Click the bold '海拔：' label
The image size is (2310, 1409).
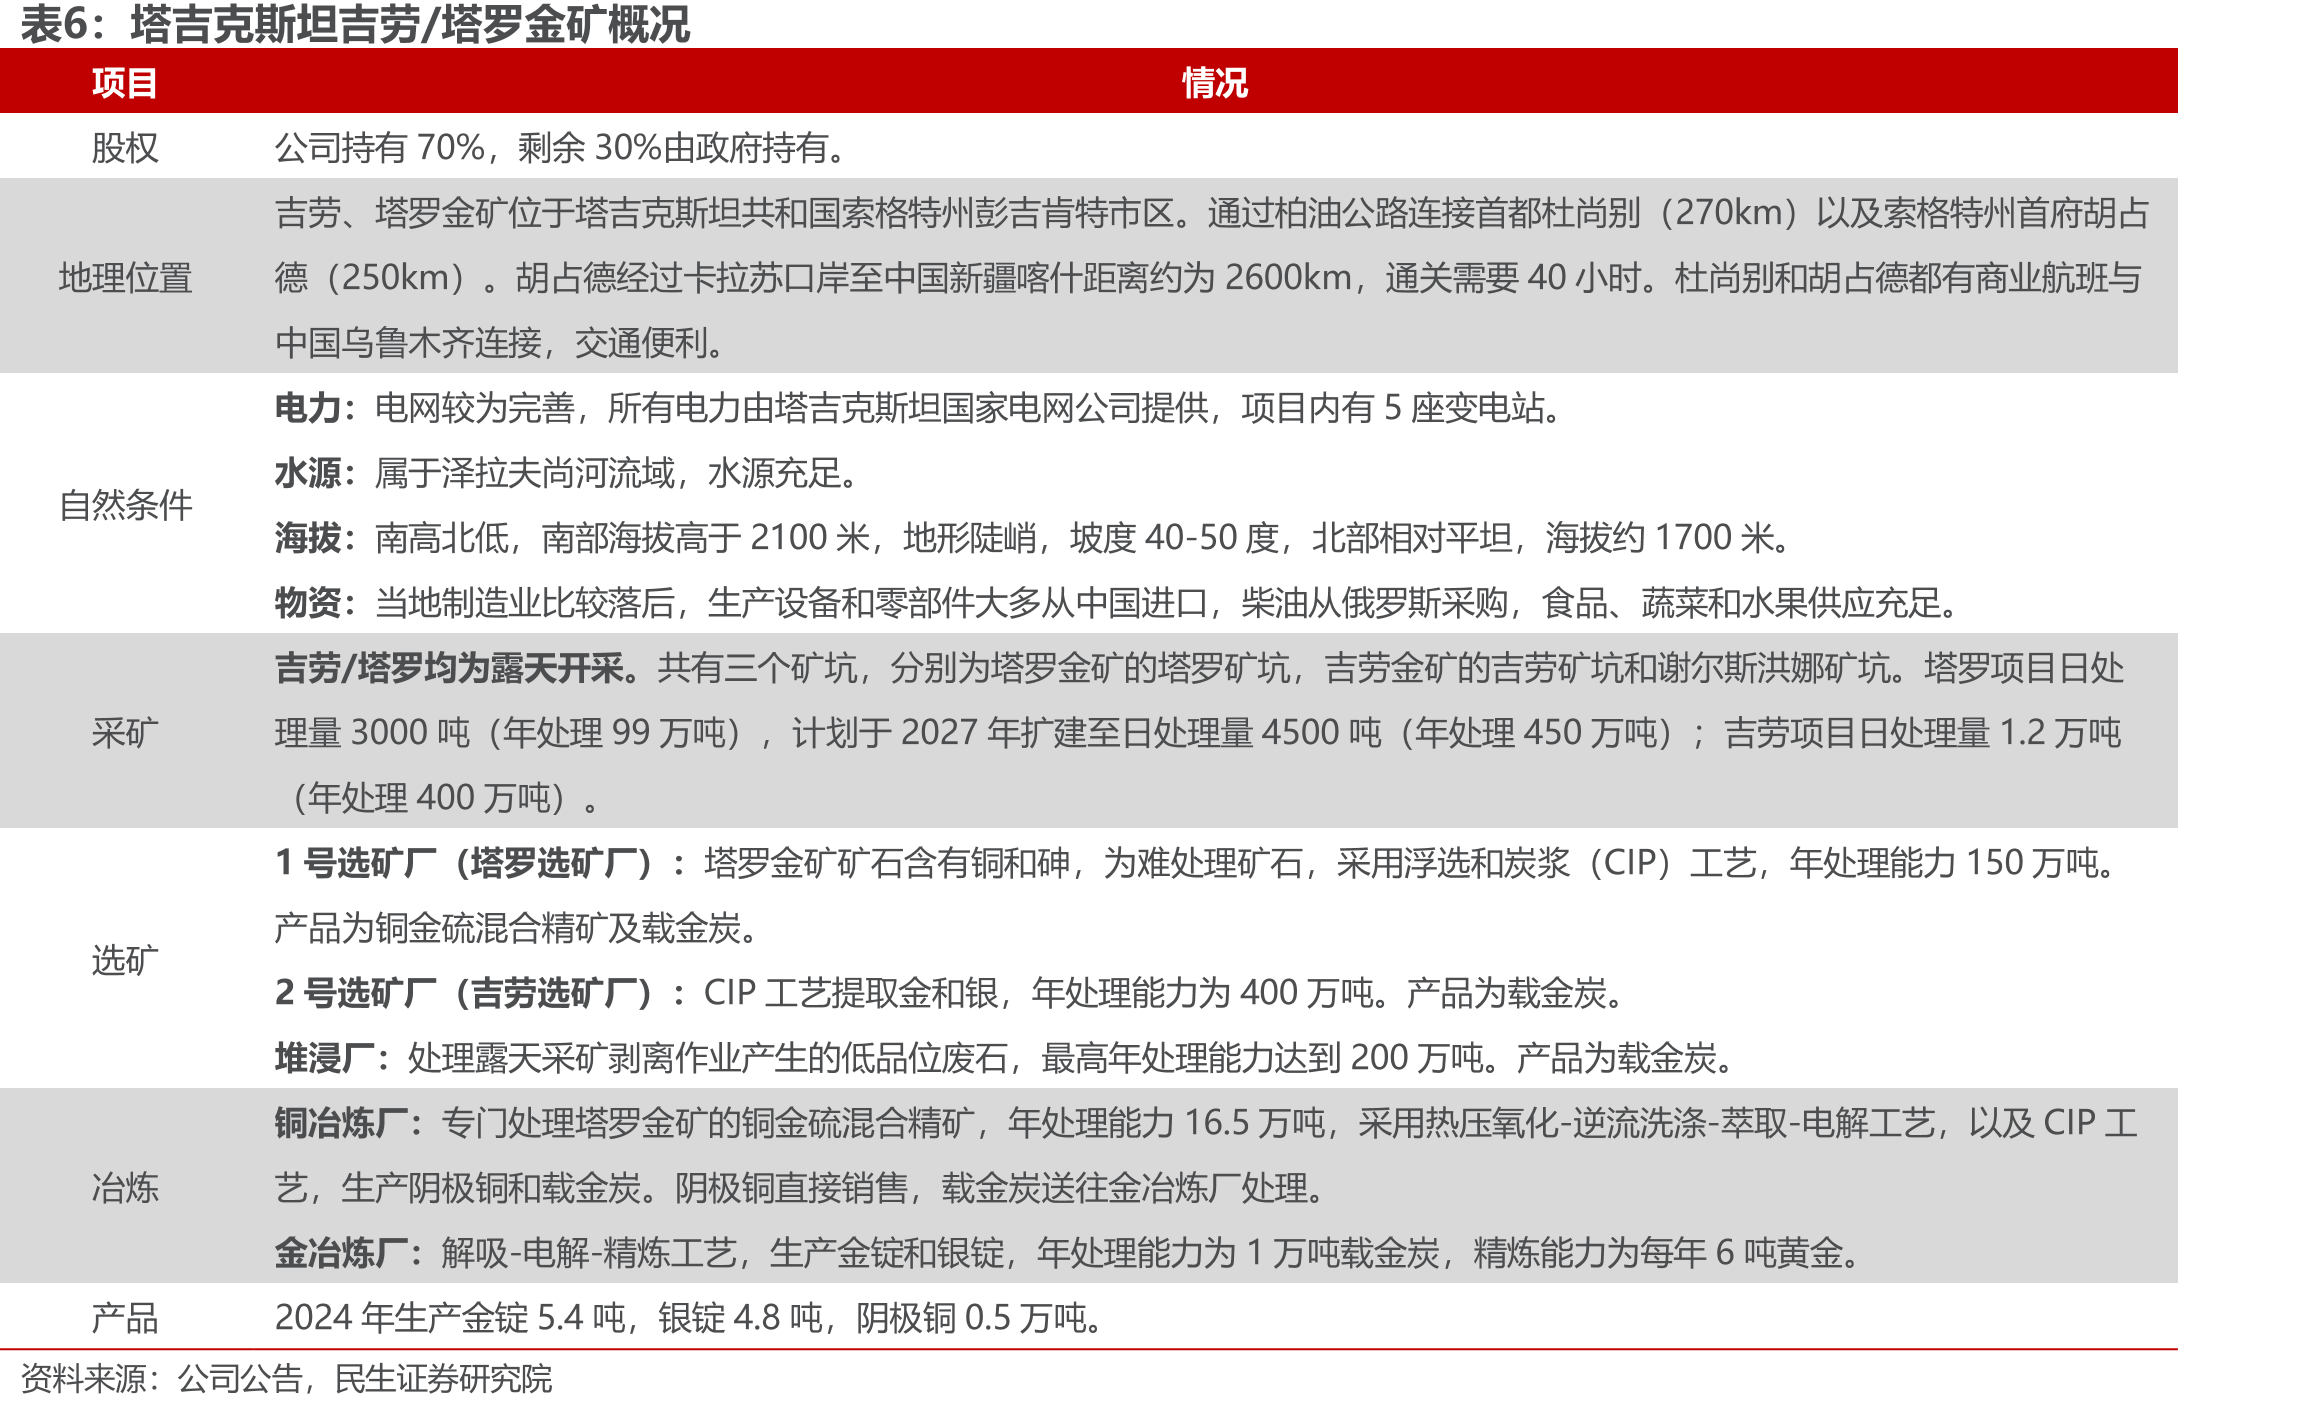click(x=316, y=538)
